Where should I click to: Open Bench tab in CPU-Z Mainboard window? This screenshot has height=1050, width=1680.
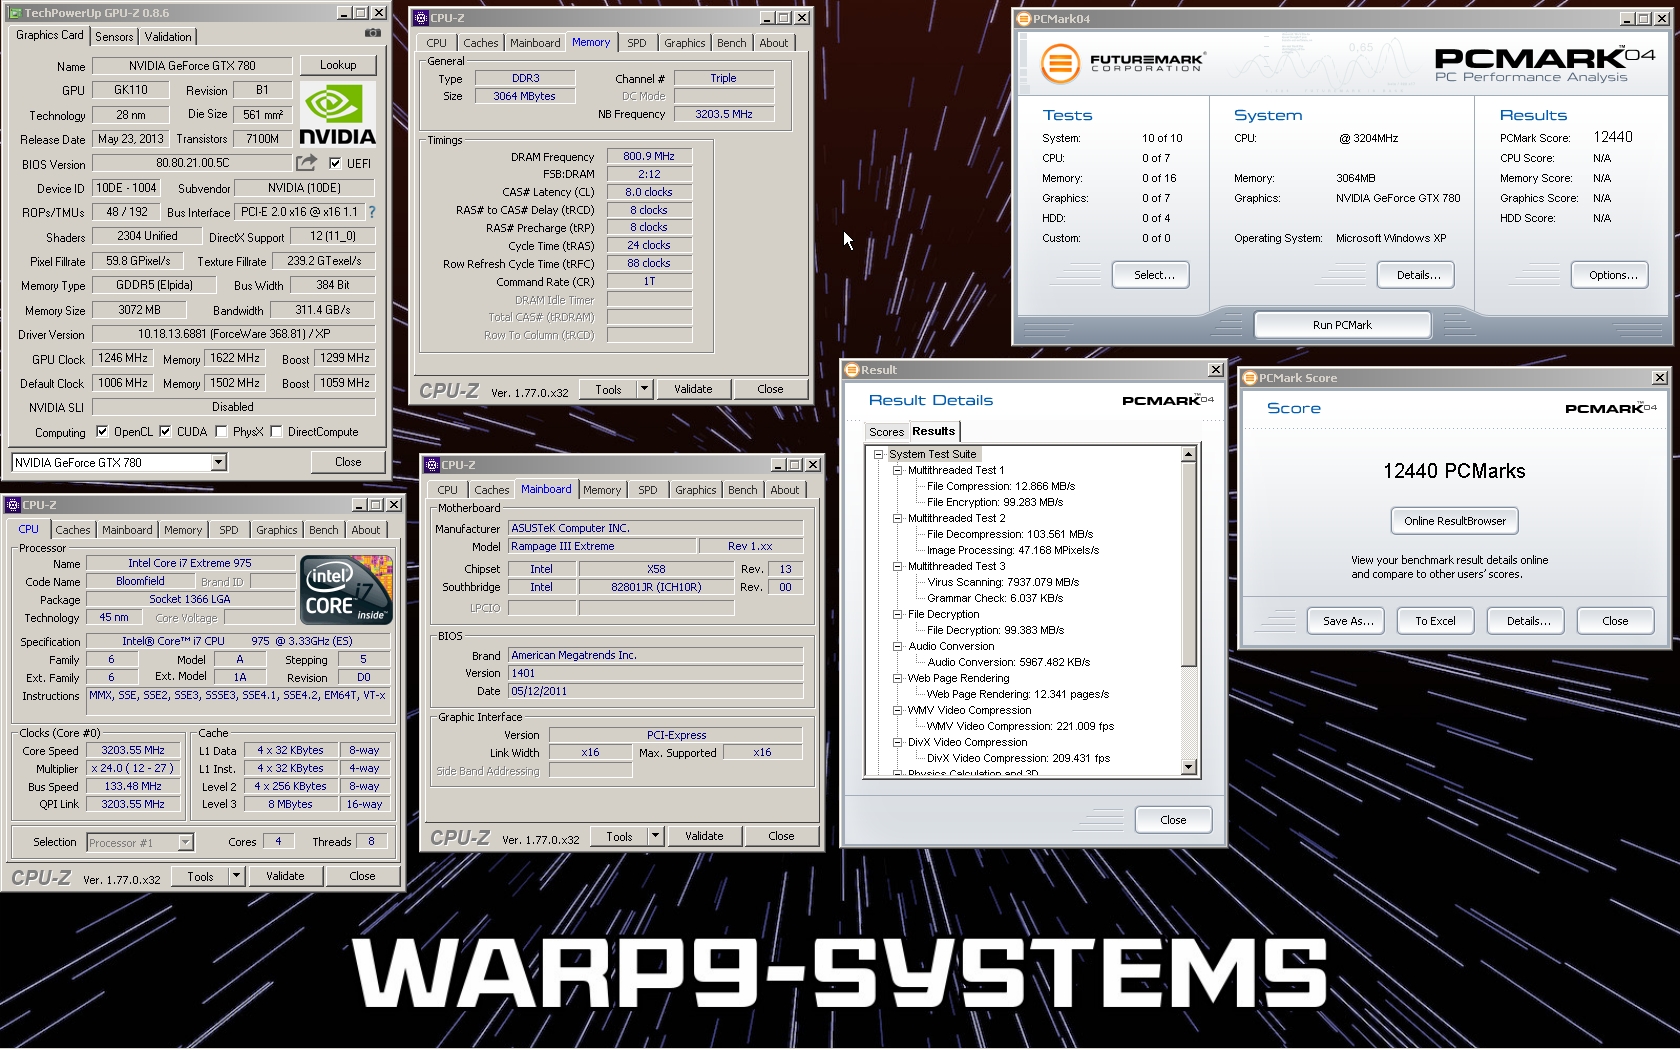click(742, 490)
